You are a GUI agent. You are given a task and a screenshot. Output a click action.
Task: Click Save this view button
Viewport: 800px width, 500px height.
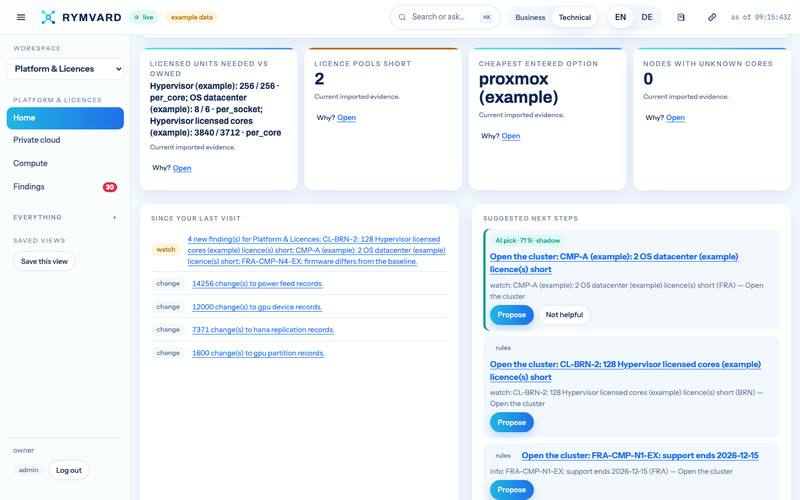(44, 261)
